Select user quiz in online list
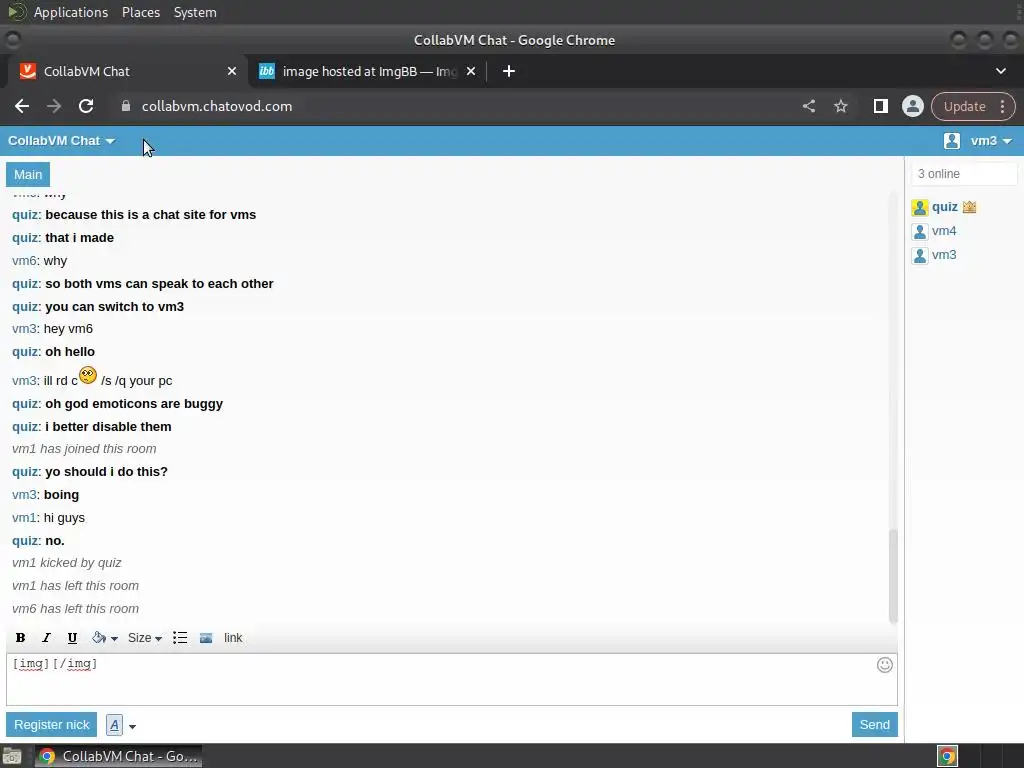1024x768 pixels. tap(944, 207)
